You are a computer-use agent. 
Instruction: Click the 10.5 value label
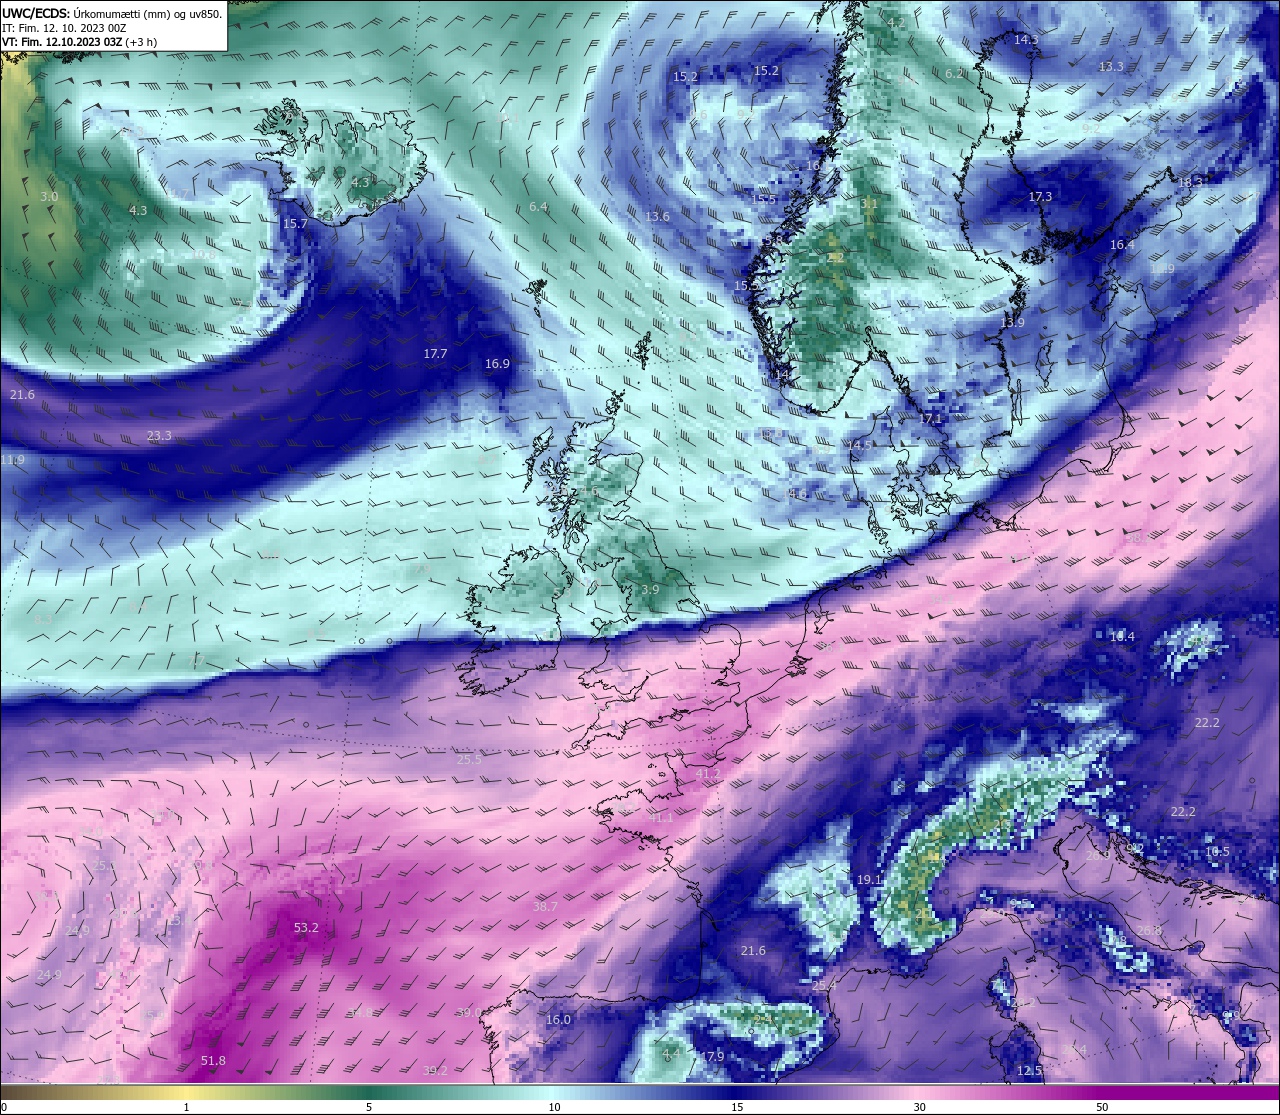[1217, 852]
